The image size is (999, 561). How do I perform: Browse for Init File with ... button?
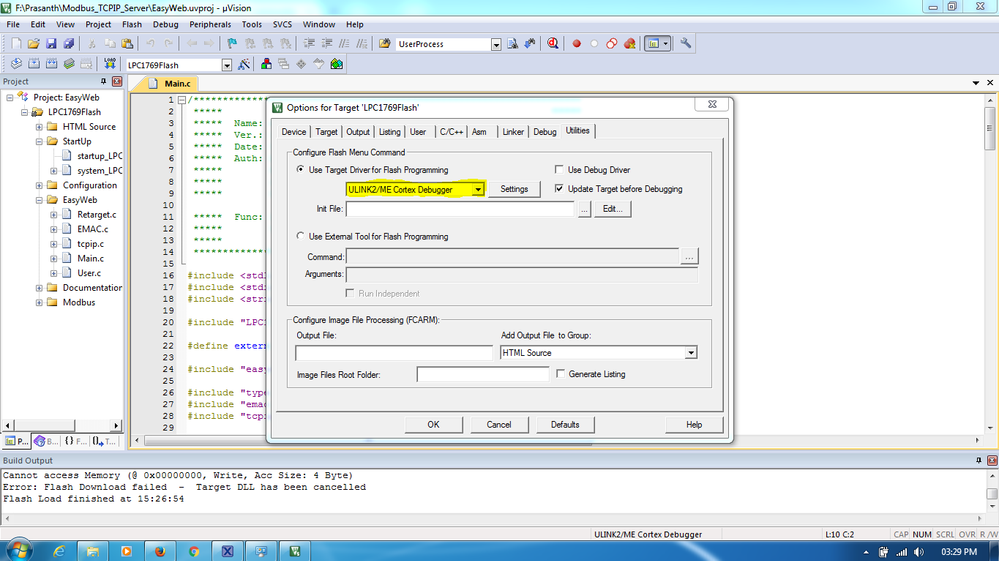(x=584, y=209)
